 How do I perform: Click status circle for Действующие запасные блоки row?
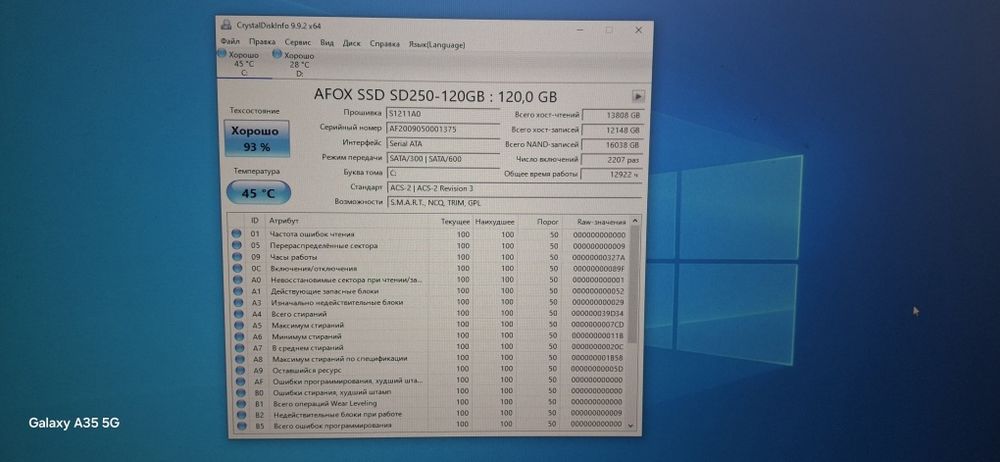click(238, 292)
